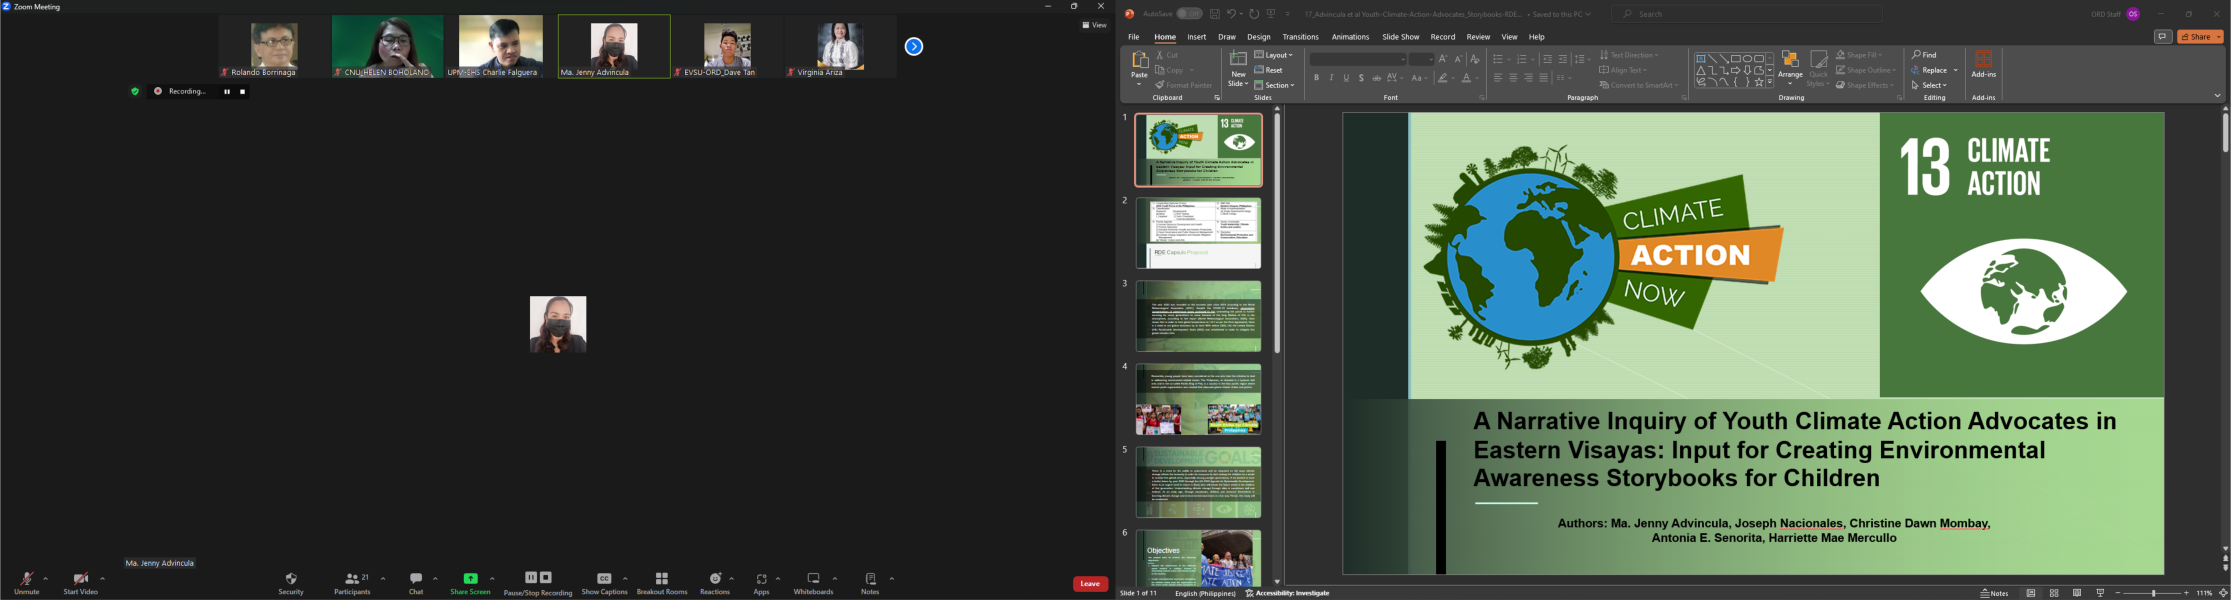Unmute the microphone

coord(27,584)
